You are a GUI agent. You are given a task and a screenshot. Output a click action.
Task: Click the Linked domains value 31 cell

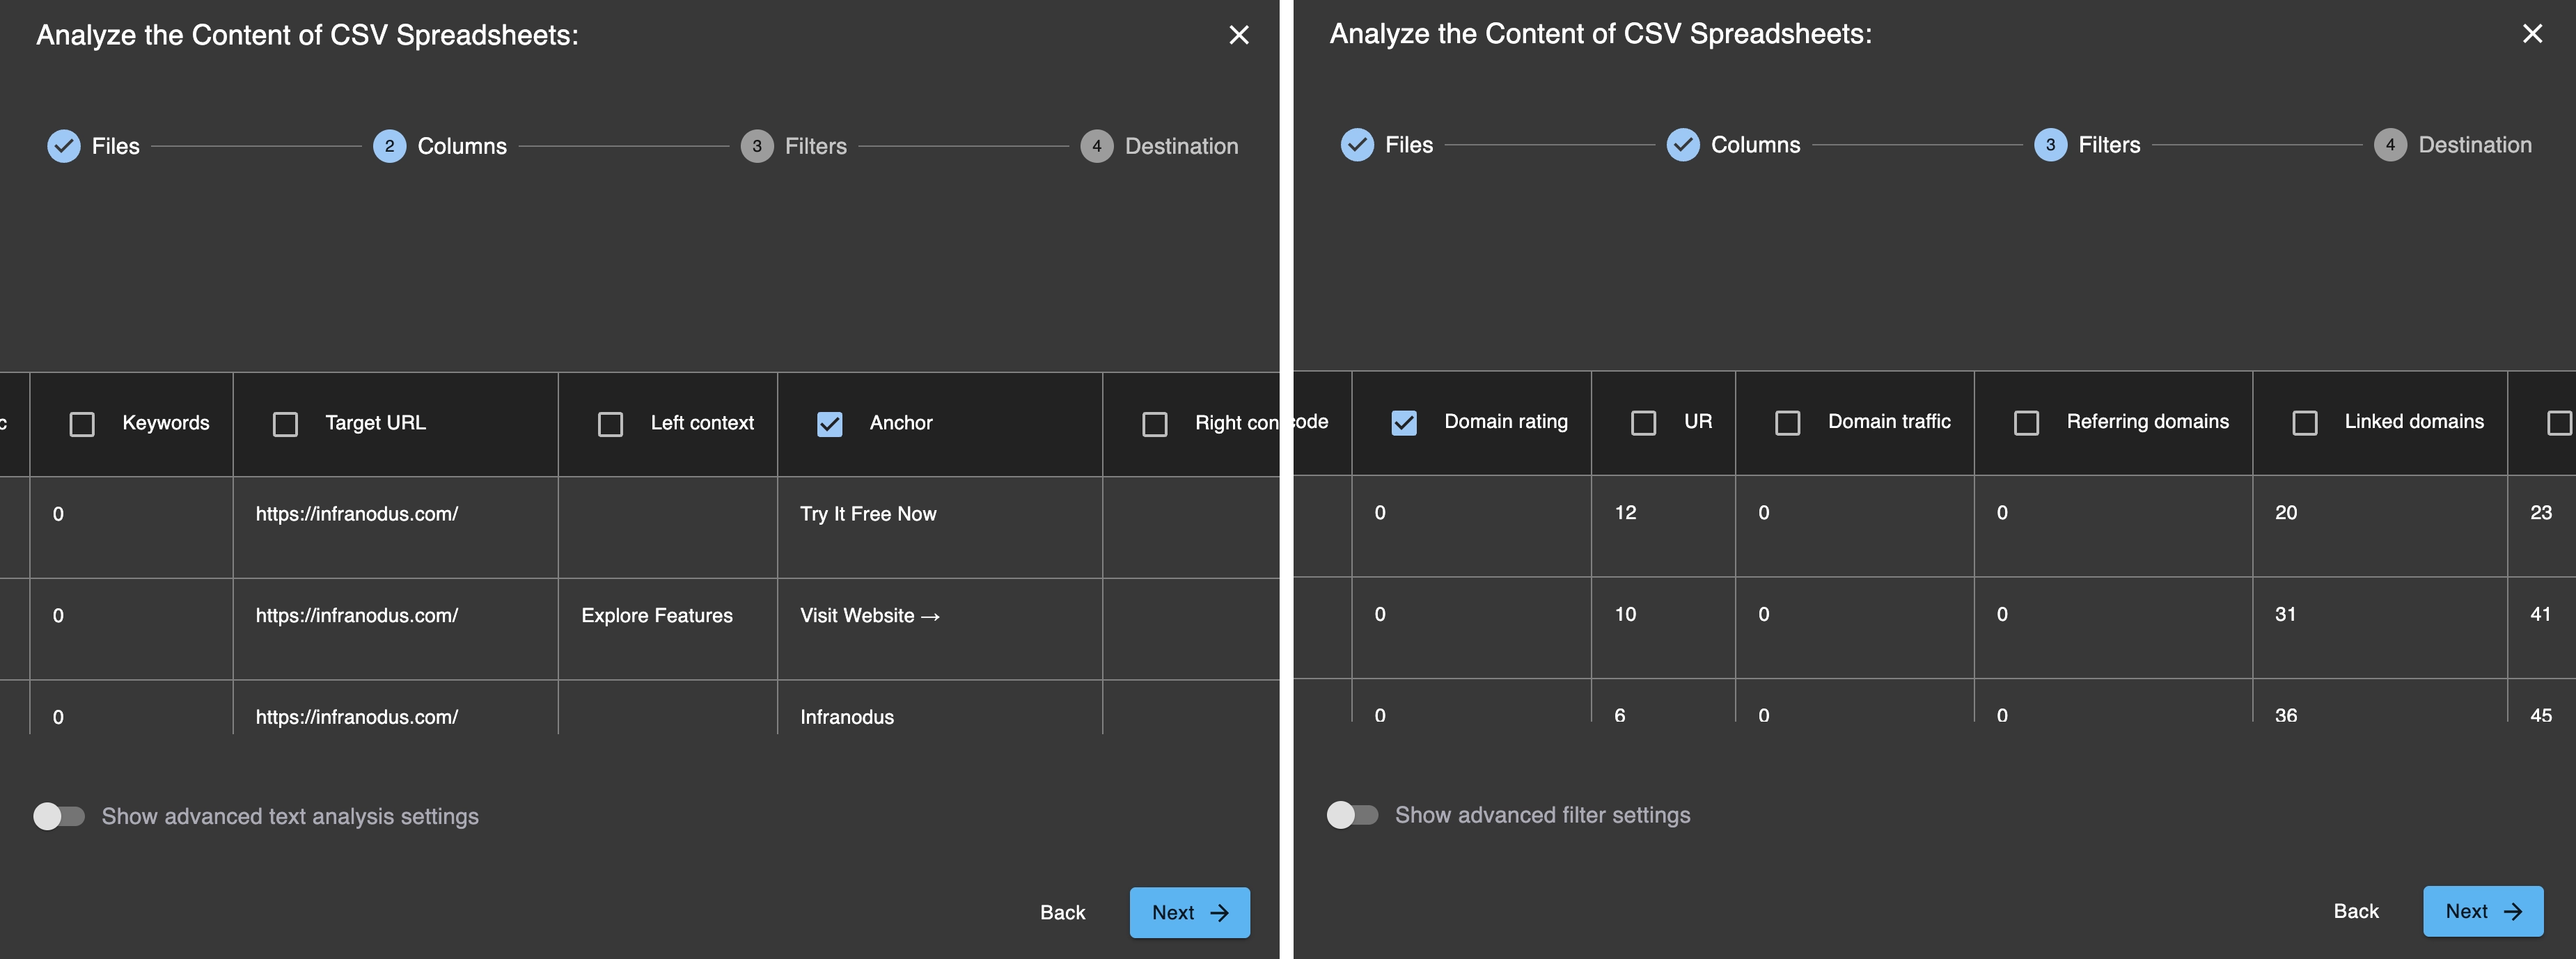pos(2380,628)
